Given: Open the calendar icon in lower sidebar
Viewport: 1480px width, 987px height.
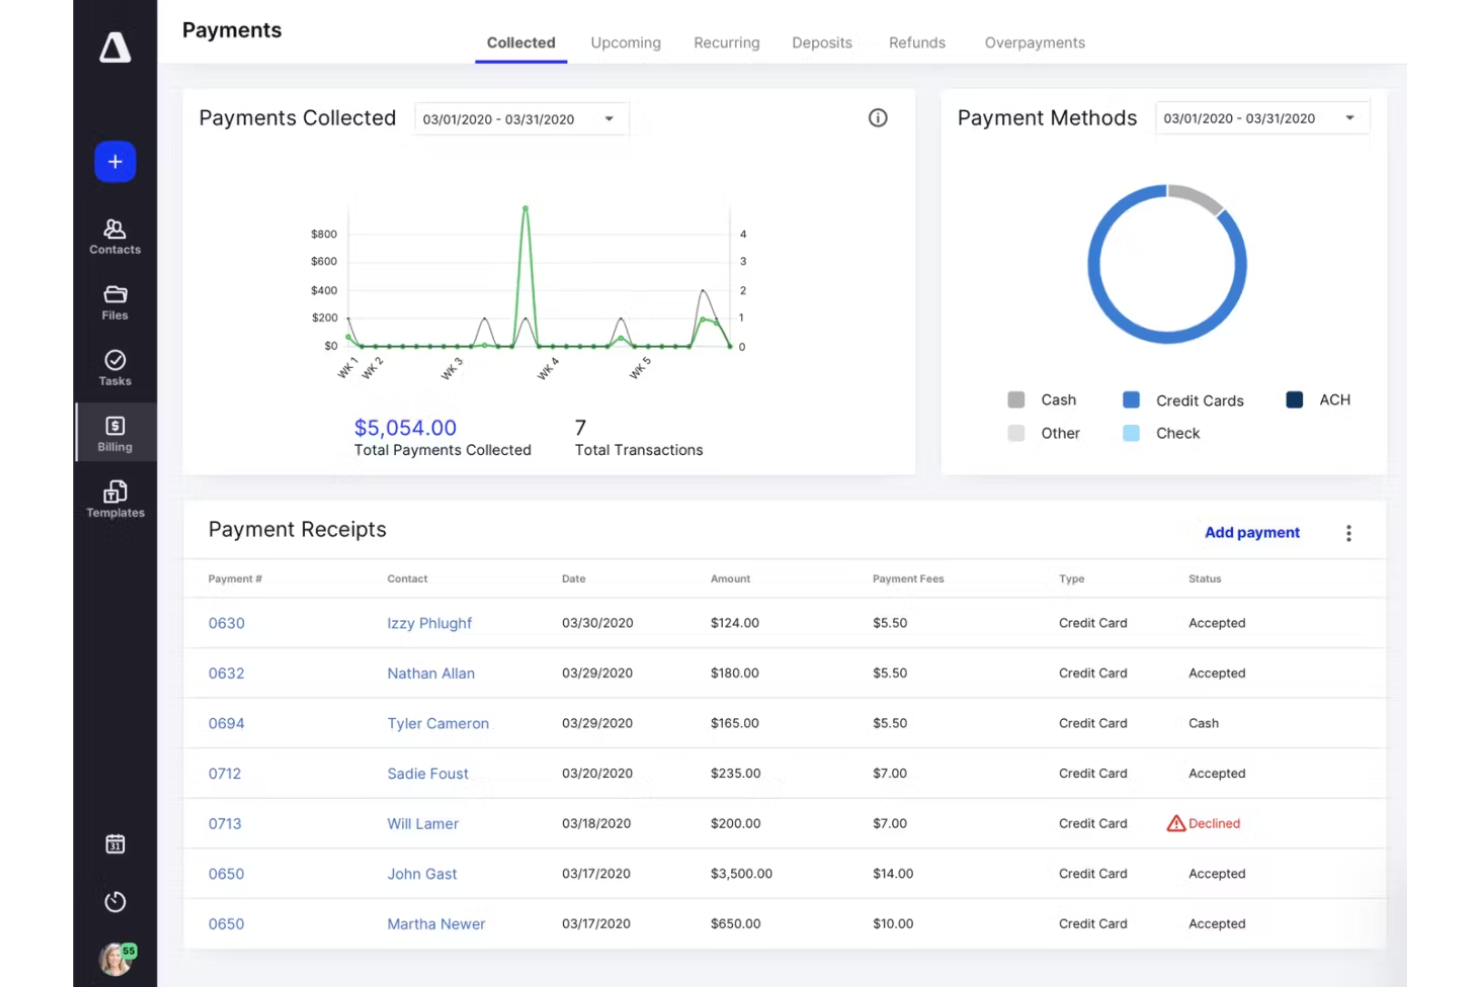Looking at the screenshot, I should pos(114,843).
